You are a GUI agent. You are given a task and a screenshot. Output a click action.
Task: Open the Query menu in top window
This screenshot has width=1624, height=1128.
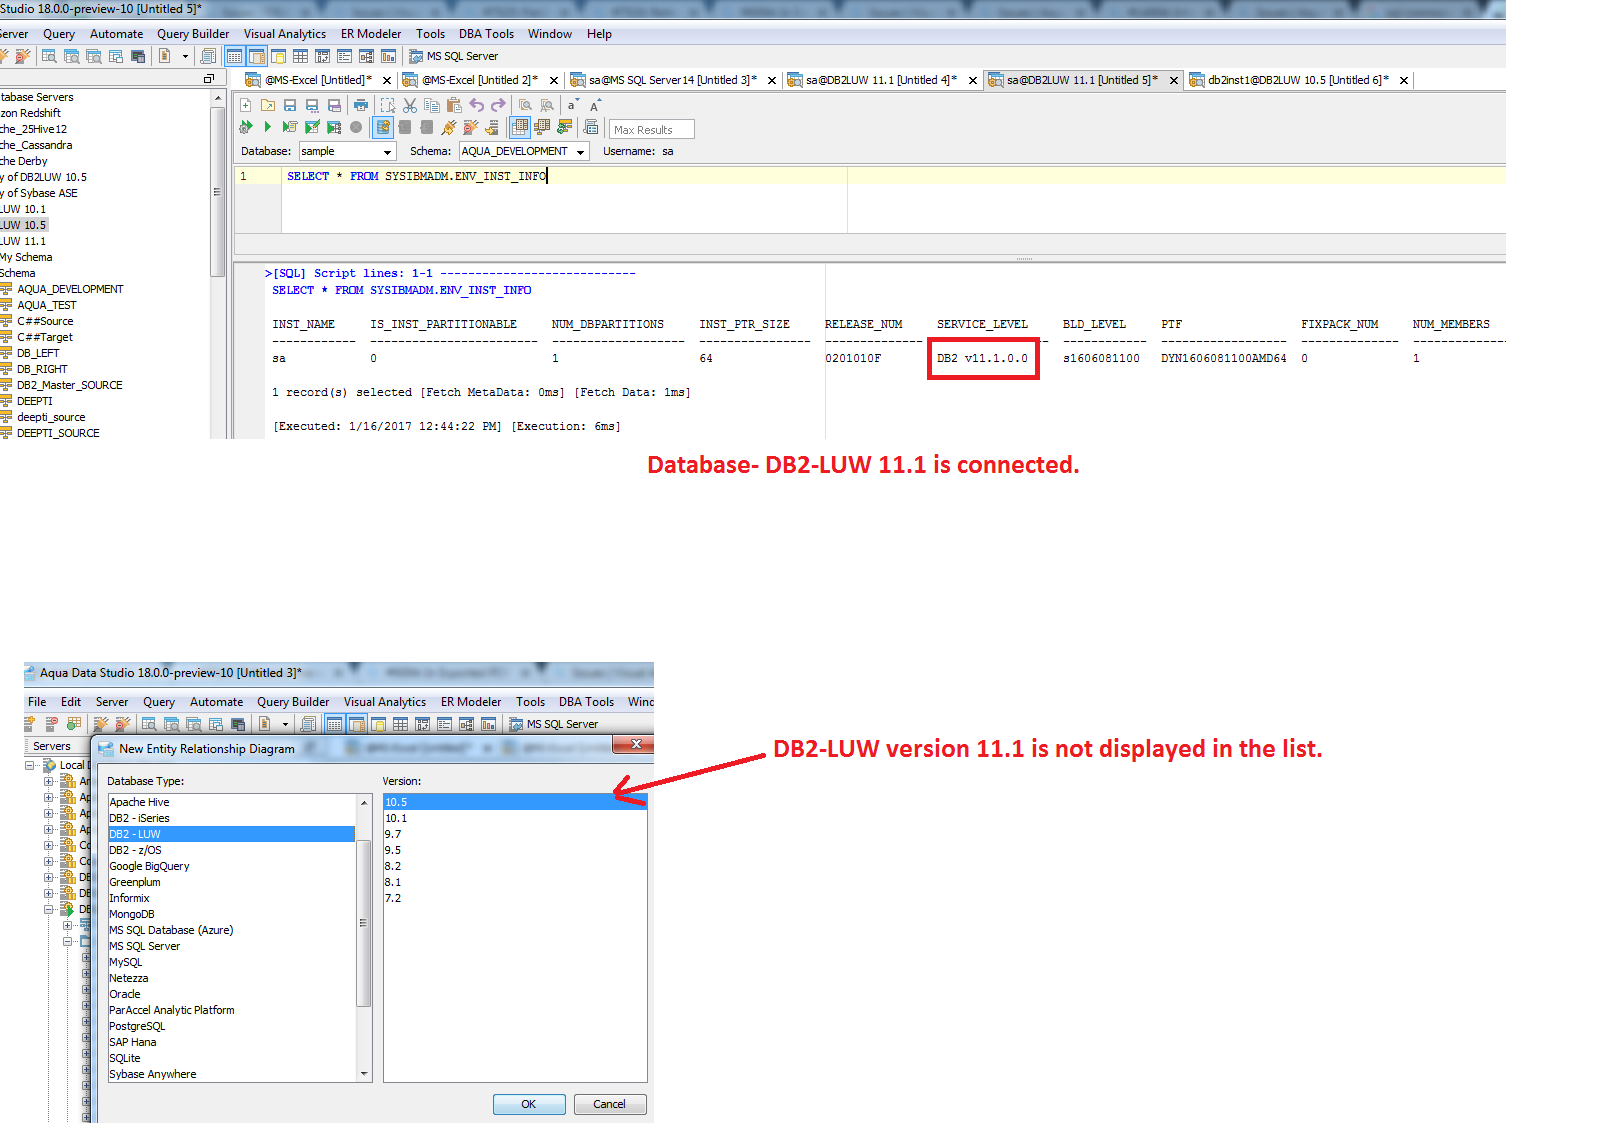(59, 34)
